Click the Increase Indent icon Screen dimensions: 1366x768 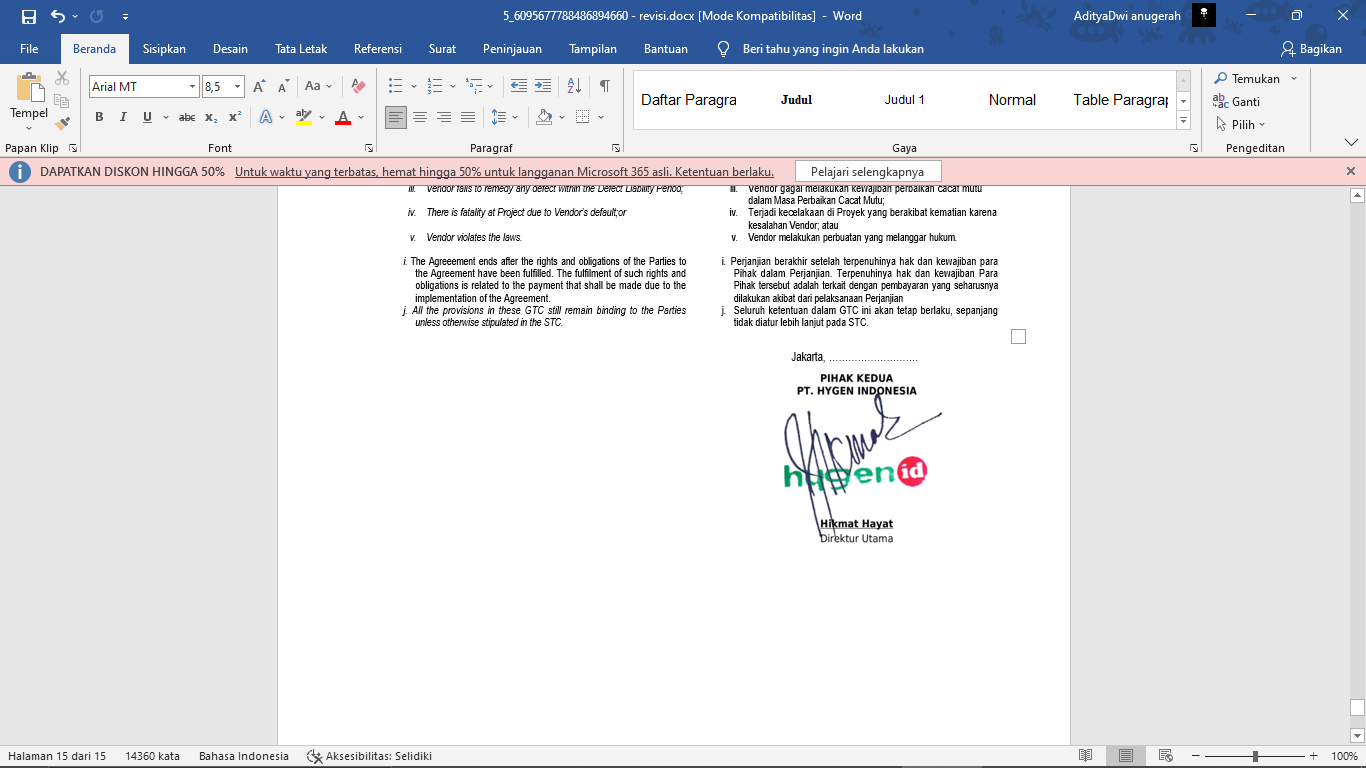click(x=543, y=86)
